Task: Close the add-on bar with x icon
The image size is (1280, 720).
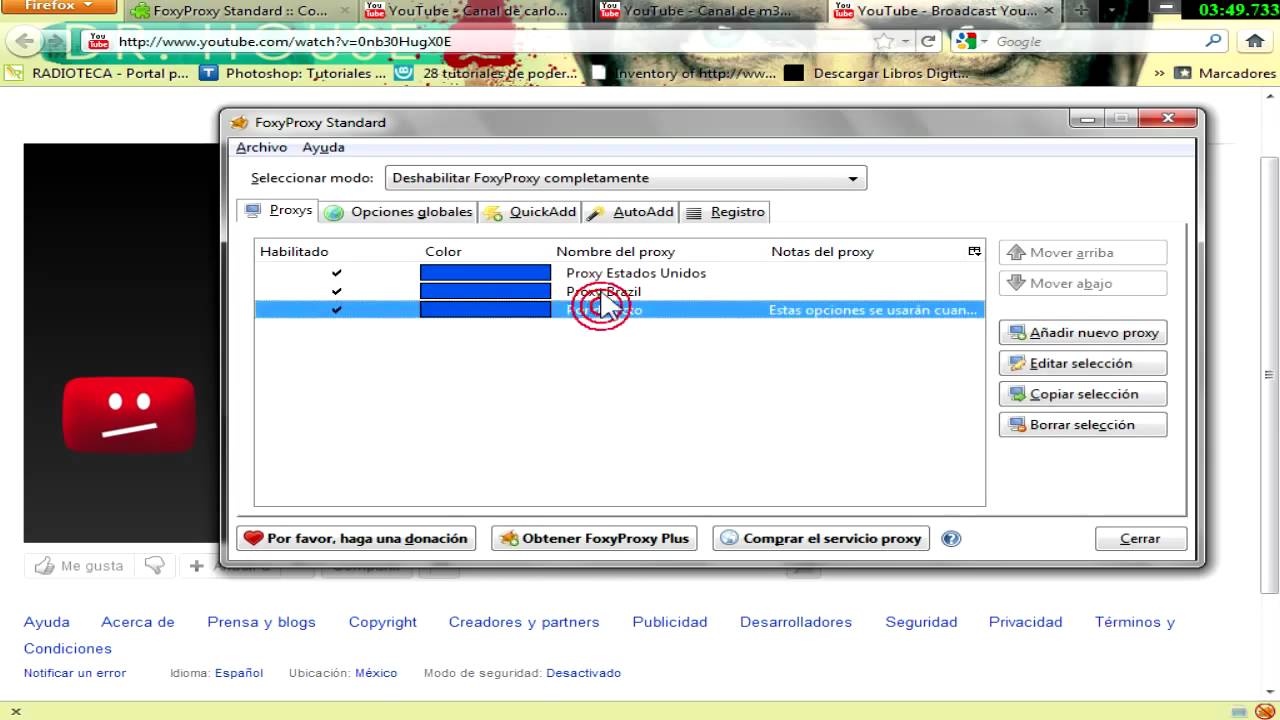Action: pyautogui.click(x=15, y=711)
